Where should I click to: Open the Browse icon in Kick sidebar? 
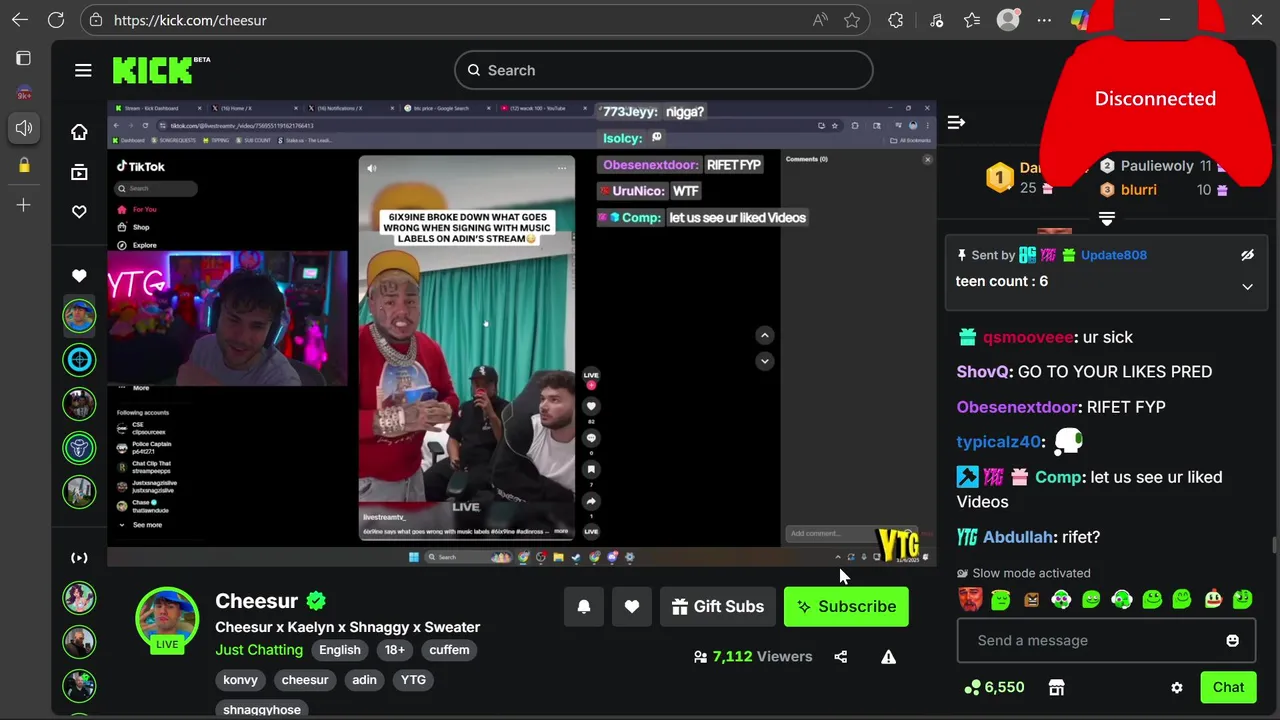pos(79,172)
